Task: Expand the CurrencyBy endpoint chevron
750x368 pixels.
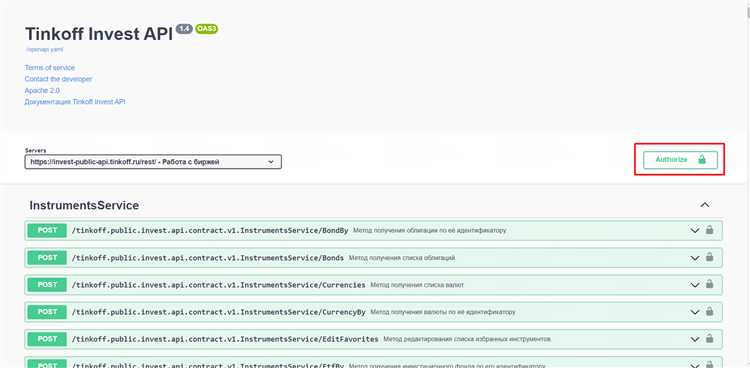Action: (695, 312)
